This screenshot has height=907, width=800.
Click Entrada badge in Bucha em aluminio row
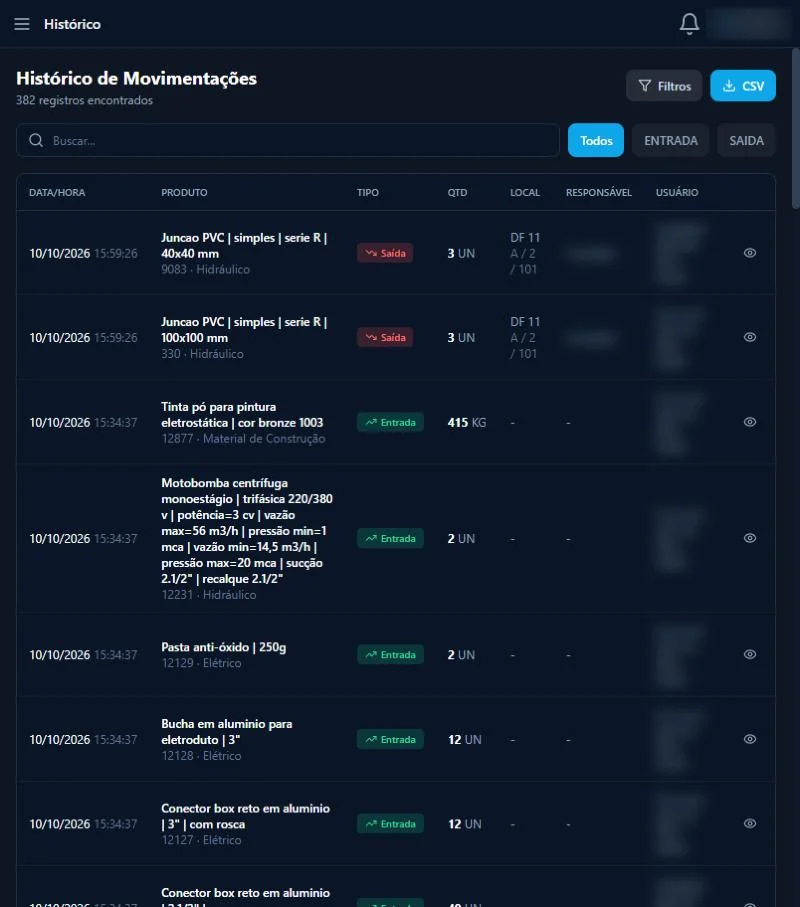click(x=390, y=739)
